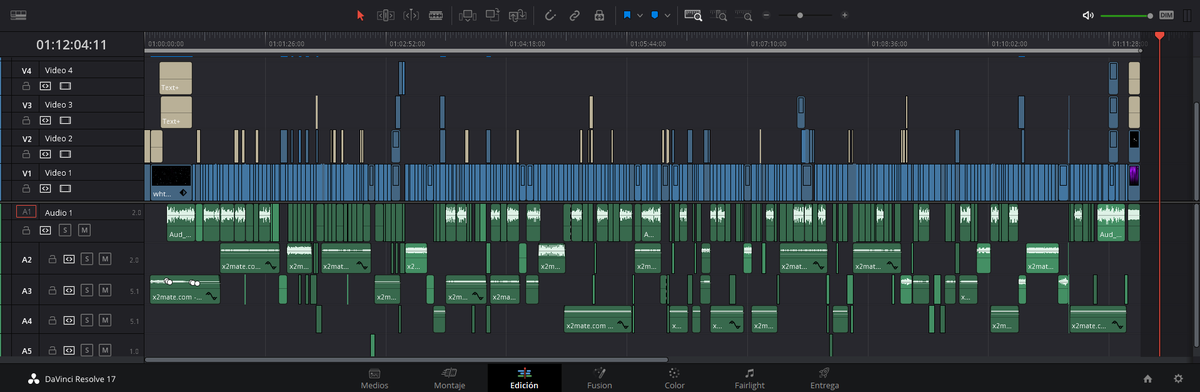The height and width of the screenshot is (392, 1200).
Task: Click the horizontal timeline scrollbar
Action: (406, 359)
